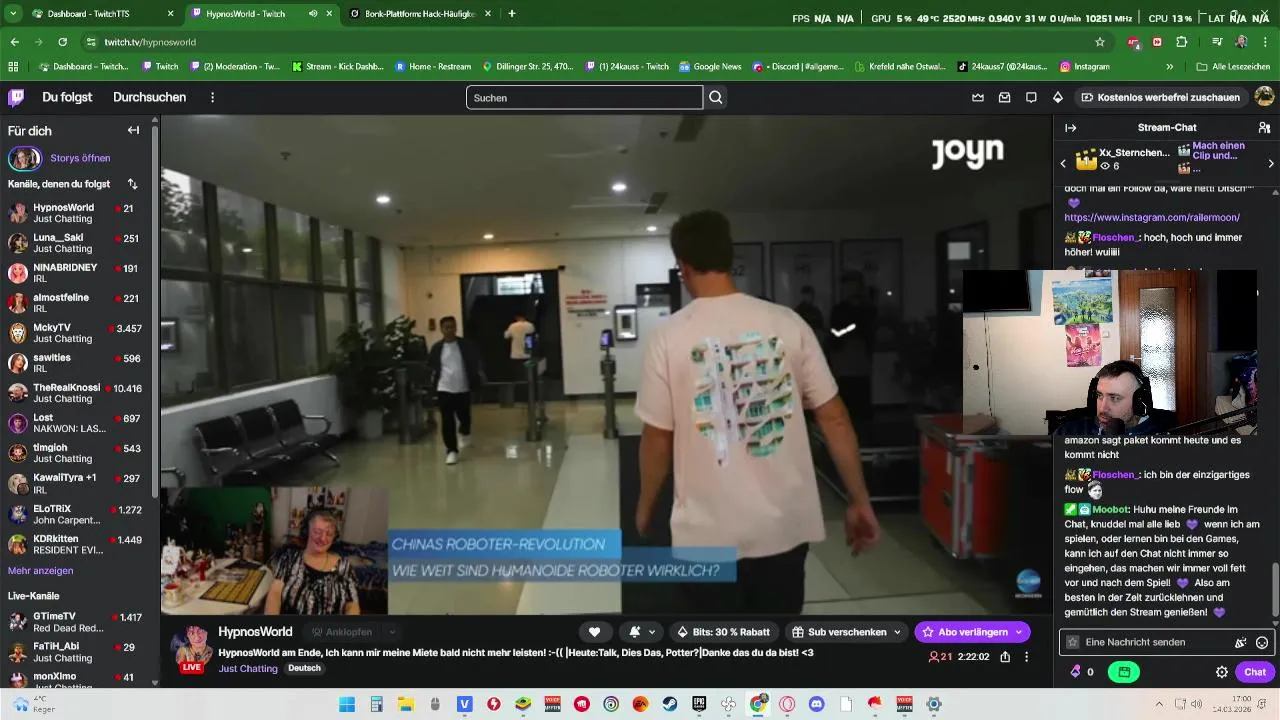Send message with Chat button

click(1255, 672)
